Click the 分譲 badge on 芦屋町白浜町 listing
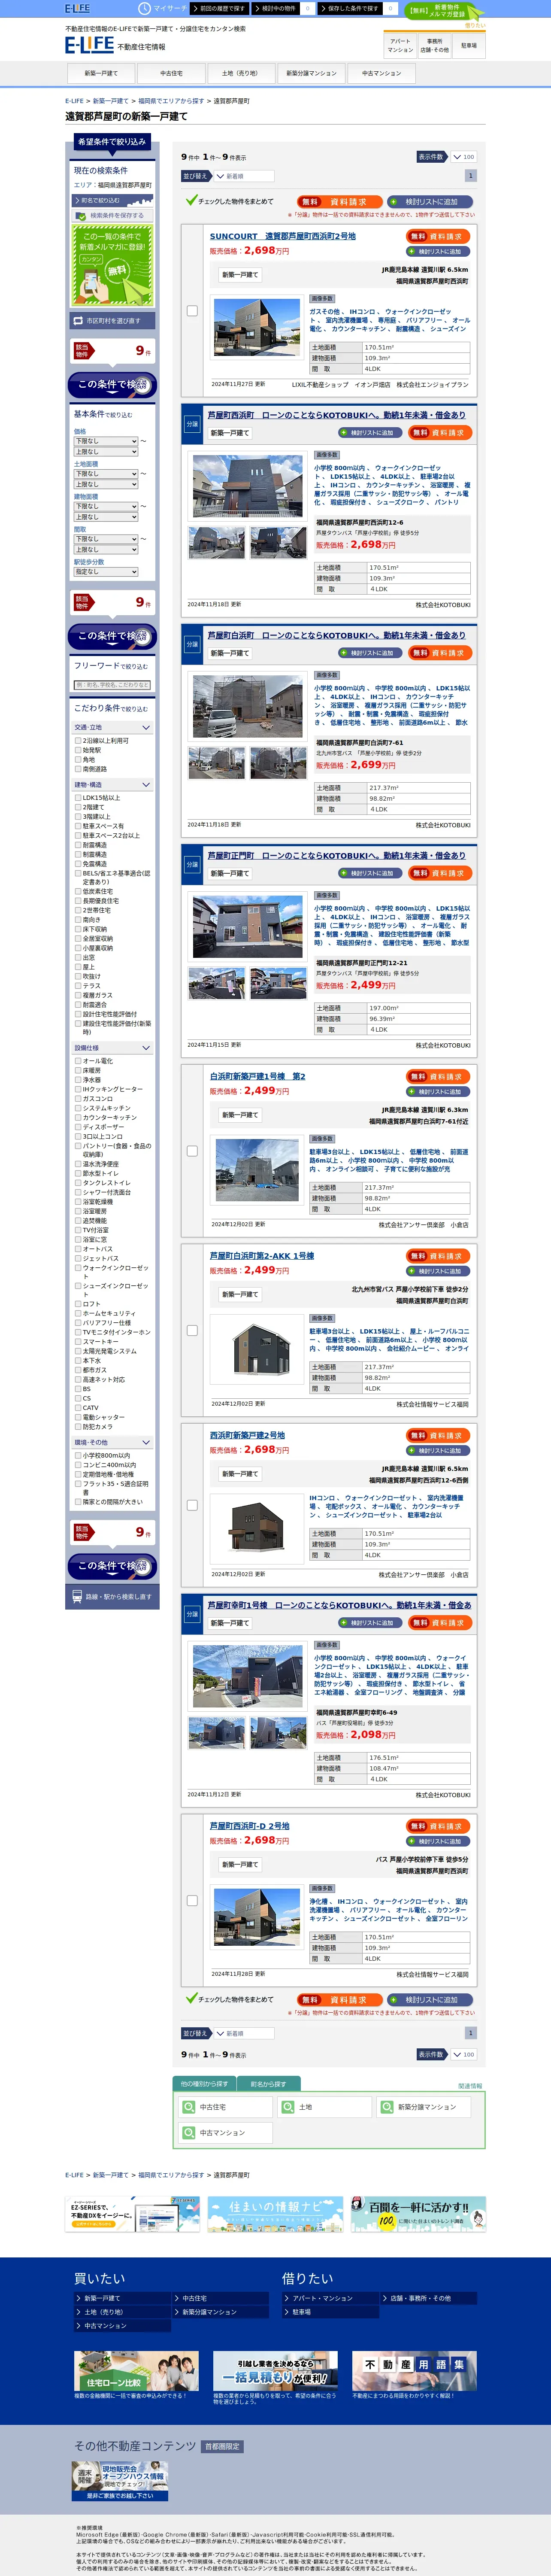The image size is (551, 2576). [192, 644]
